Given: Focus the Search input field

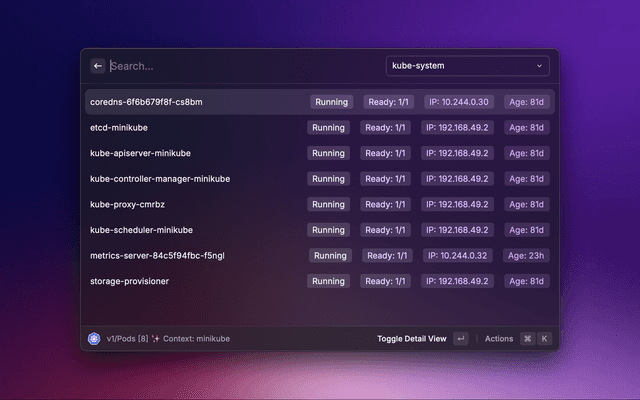Looking at the screenshot, I should pos(240,66).
